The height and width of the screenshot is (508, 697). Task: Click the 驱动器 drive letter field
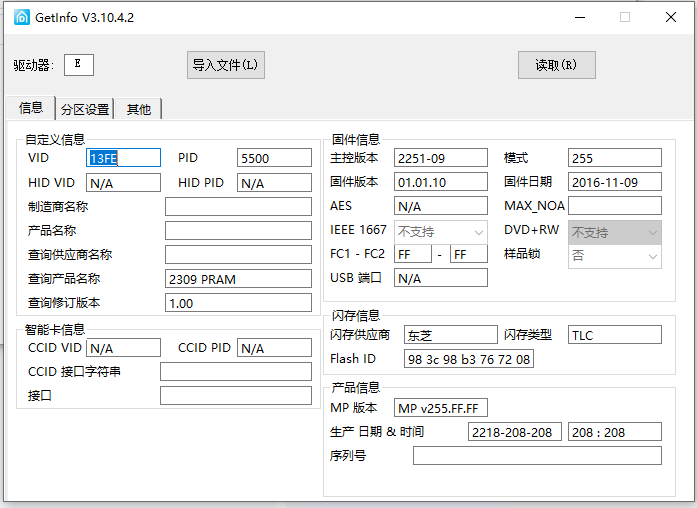[79, 65]
